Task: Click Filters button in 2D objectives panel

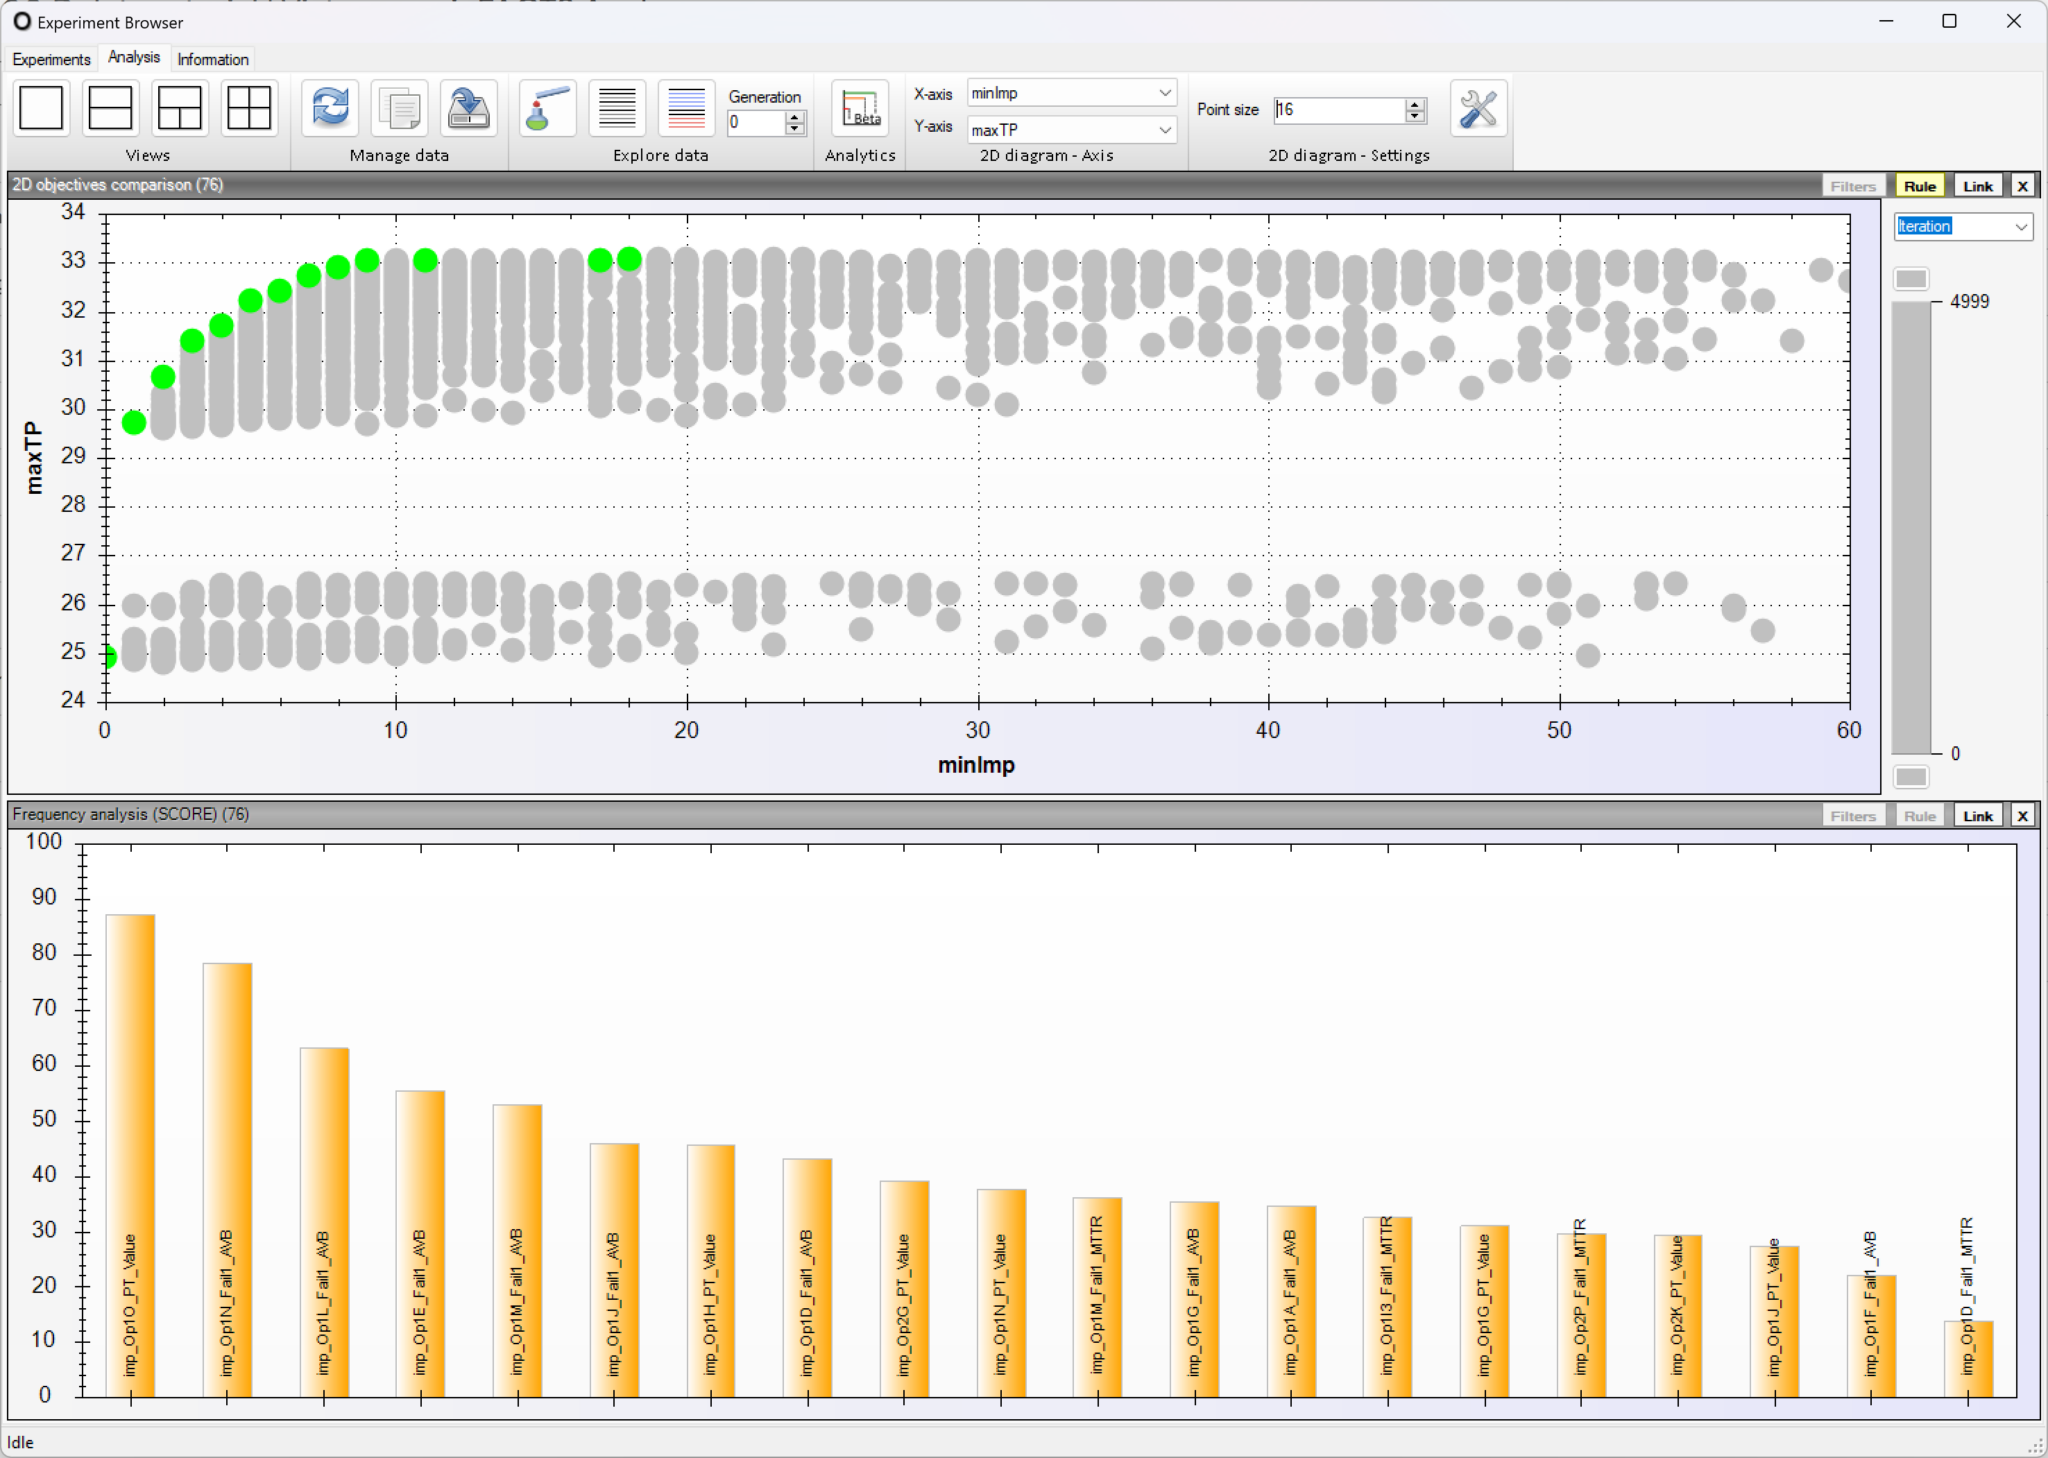Action: pos(1852,186)
